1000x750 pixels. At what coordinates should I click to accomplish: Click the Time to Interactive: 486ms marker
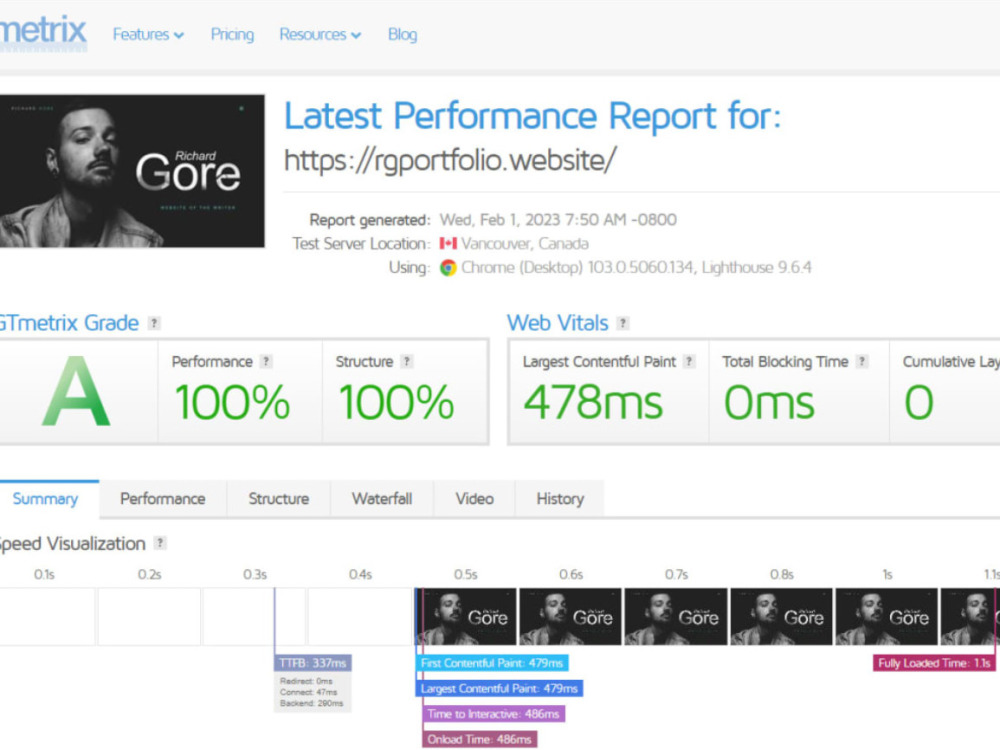pos(493,714)
